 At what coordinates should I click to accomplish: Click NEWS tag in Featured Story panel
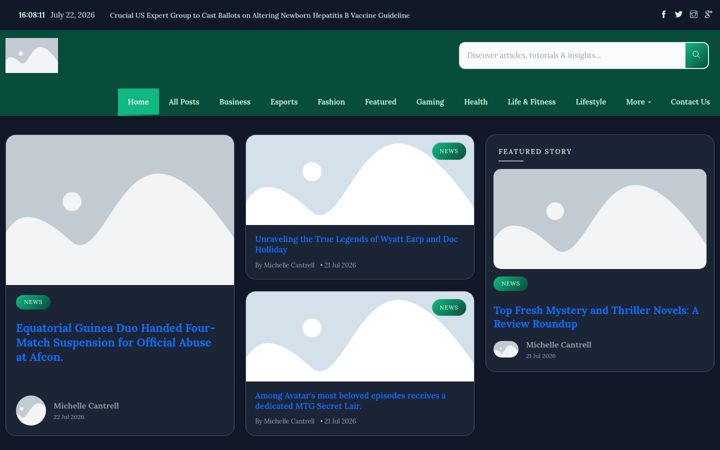[x=511, y=284]
